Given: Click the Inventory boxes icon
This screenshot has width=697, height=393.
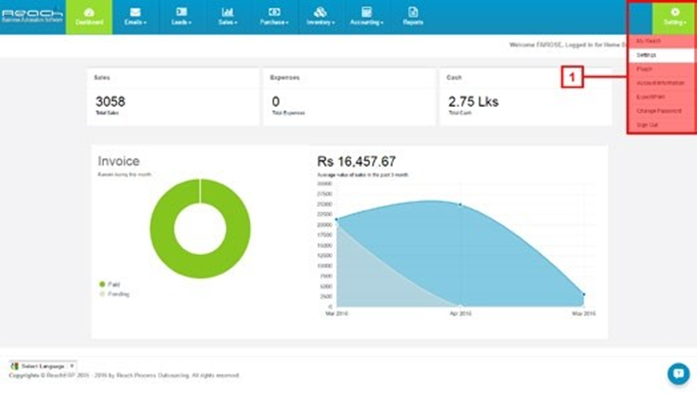Looking at the screenshot, I should coord(320,12).
